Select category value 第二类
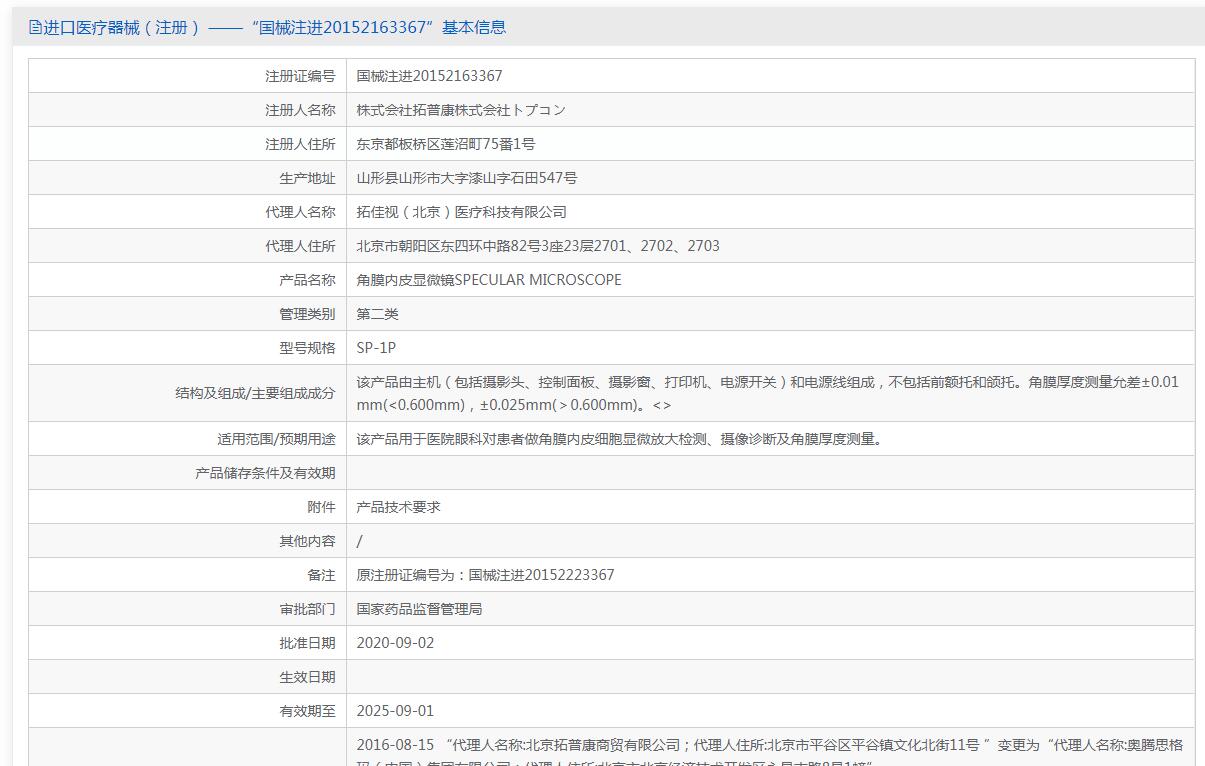Image resolution: width=1205 pixels, height=766 pixels. (x=378, y=314)
